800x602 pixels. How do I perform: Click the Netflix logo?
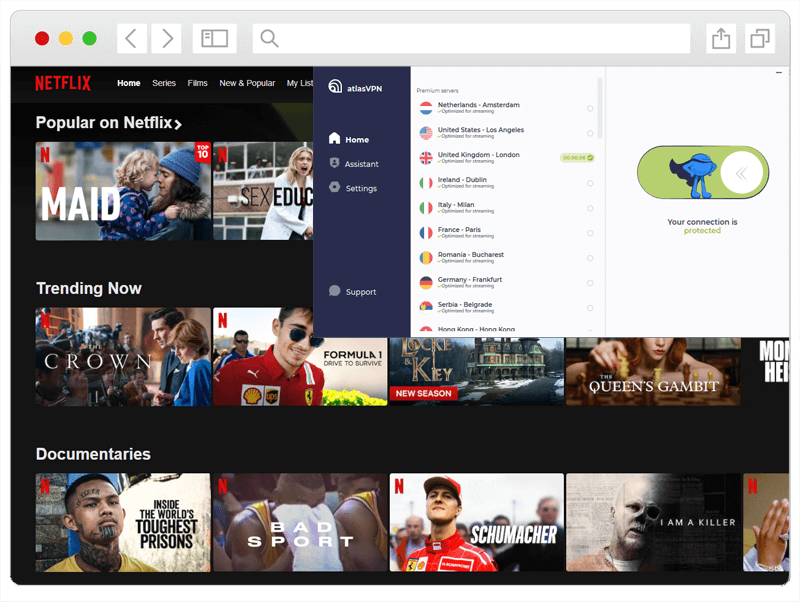tap(63, 83)
